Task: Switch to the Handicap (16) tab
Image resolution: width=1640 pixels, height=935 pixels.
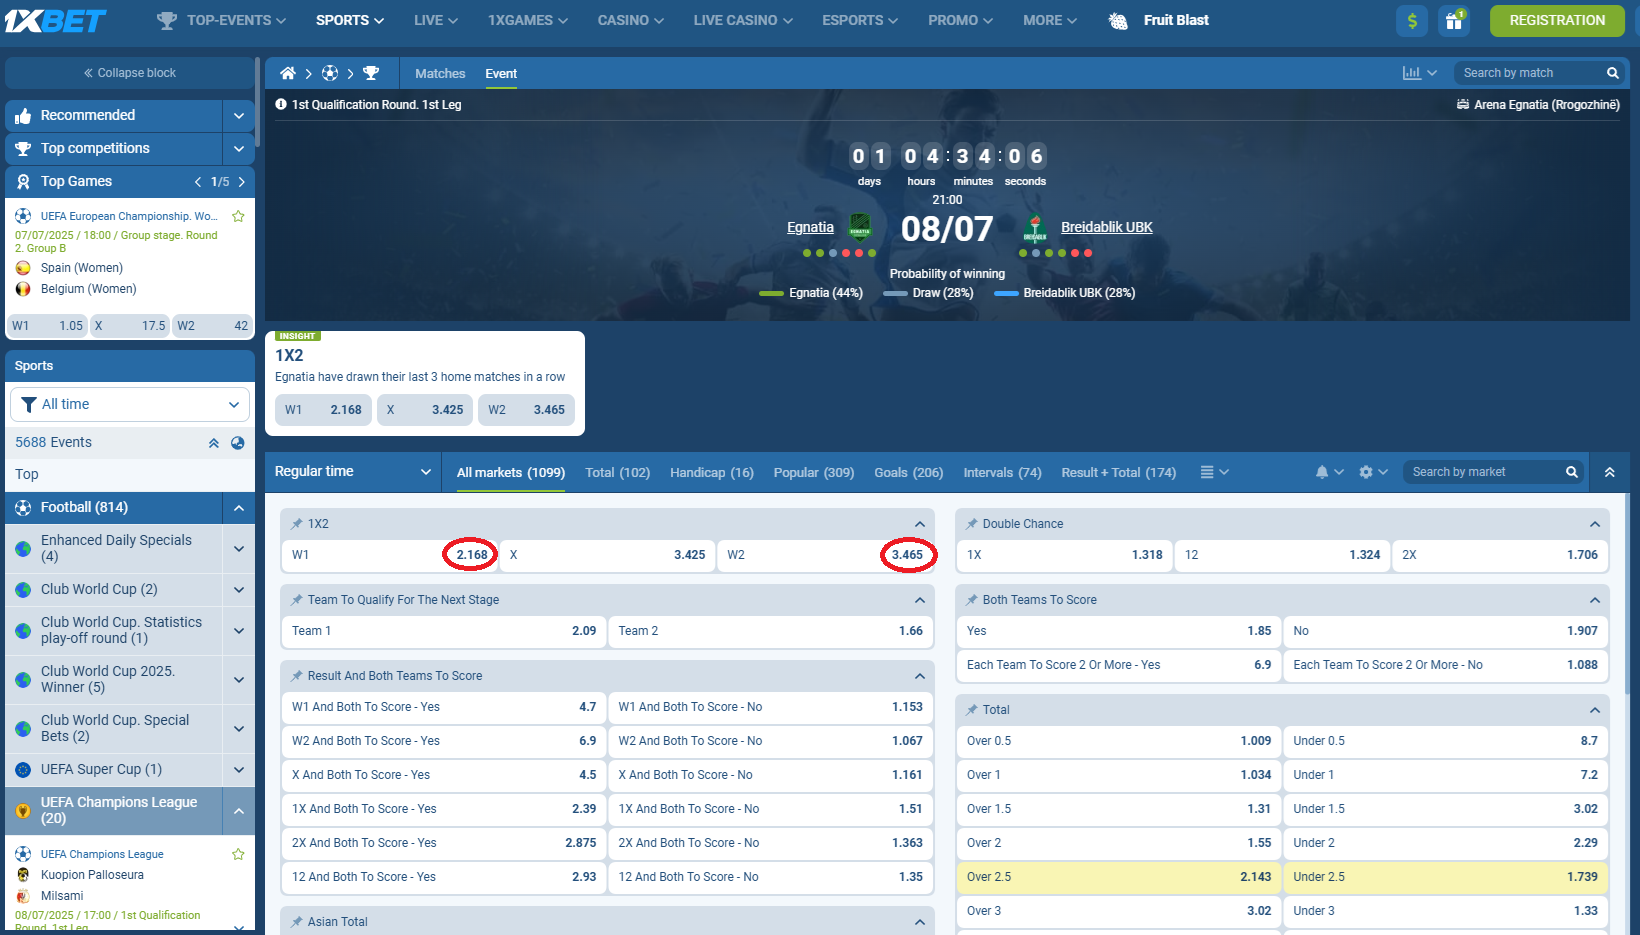Action: tap(712, 473)
